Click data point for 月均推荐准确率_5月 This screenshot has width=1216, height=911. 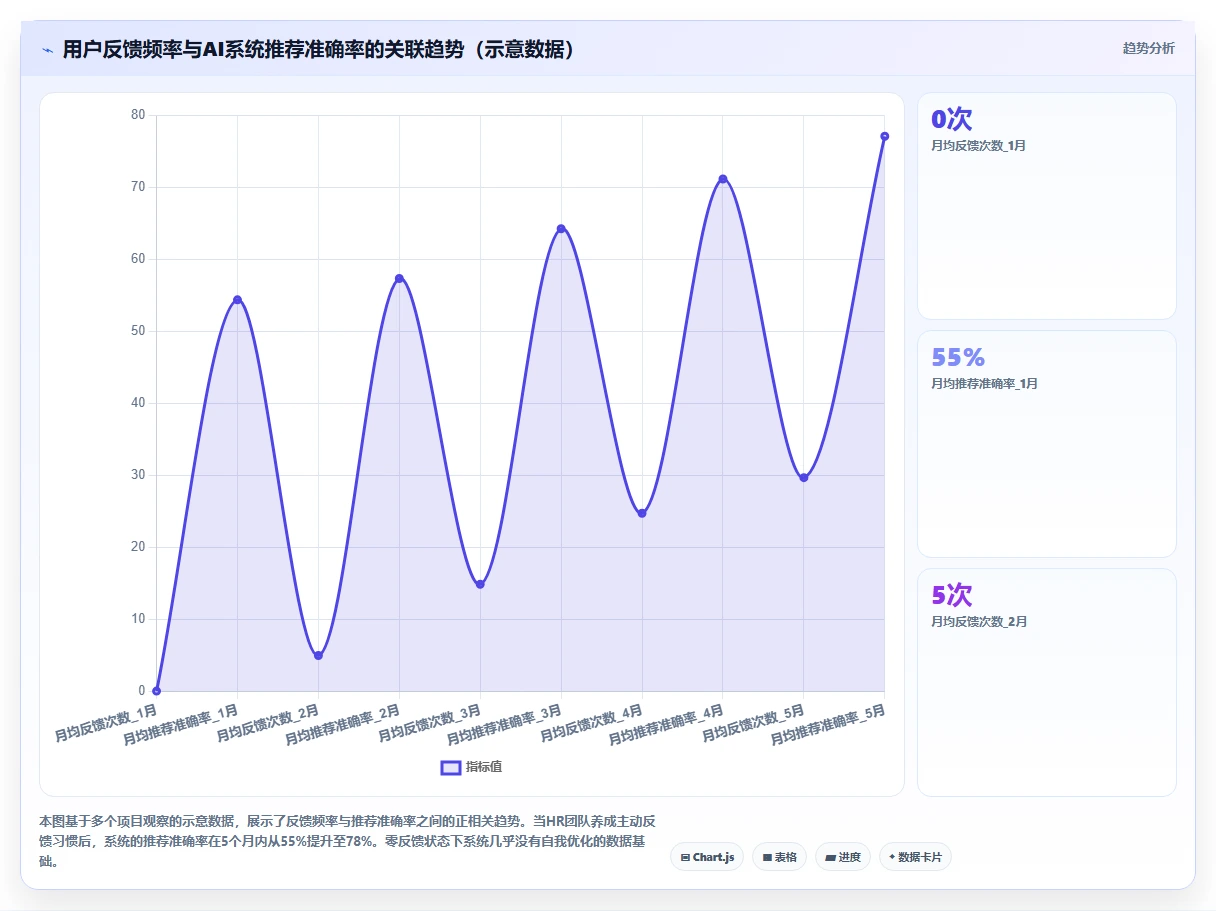click(x=885, y=136)
